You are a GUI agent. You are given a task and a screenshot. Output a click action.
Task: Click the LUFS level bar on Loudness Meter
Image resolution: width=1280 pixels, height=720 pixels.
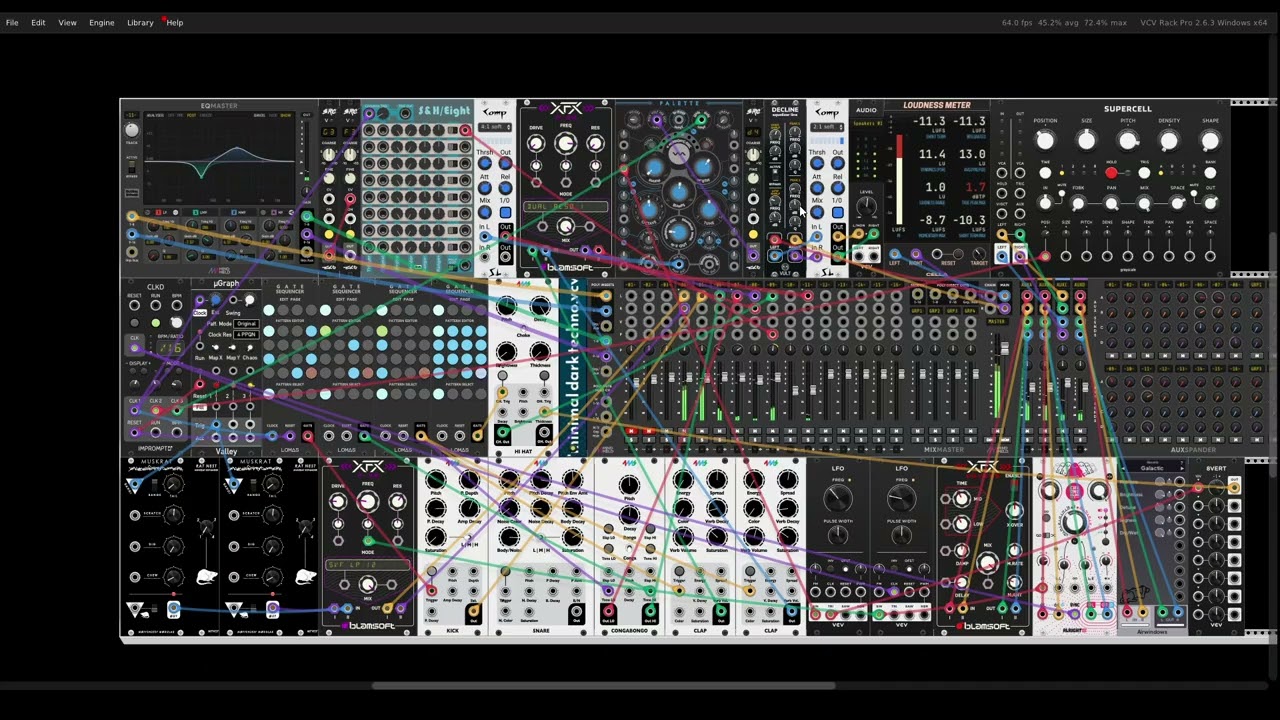pyautogui.click(x=898, y=178)
